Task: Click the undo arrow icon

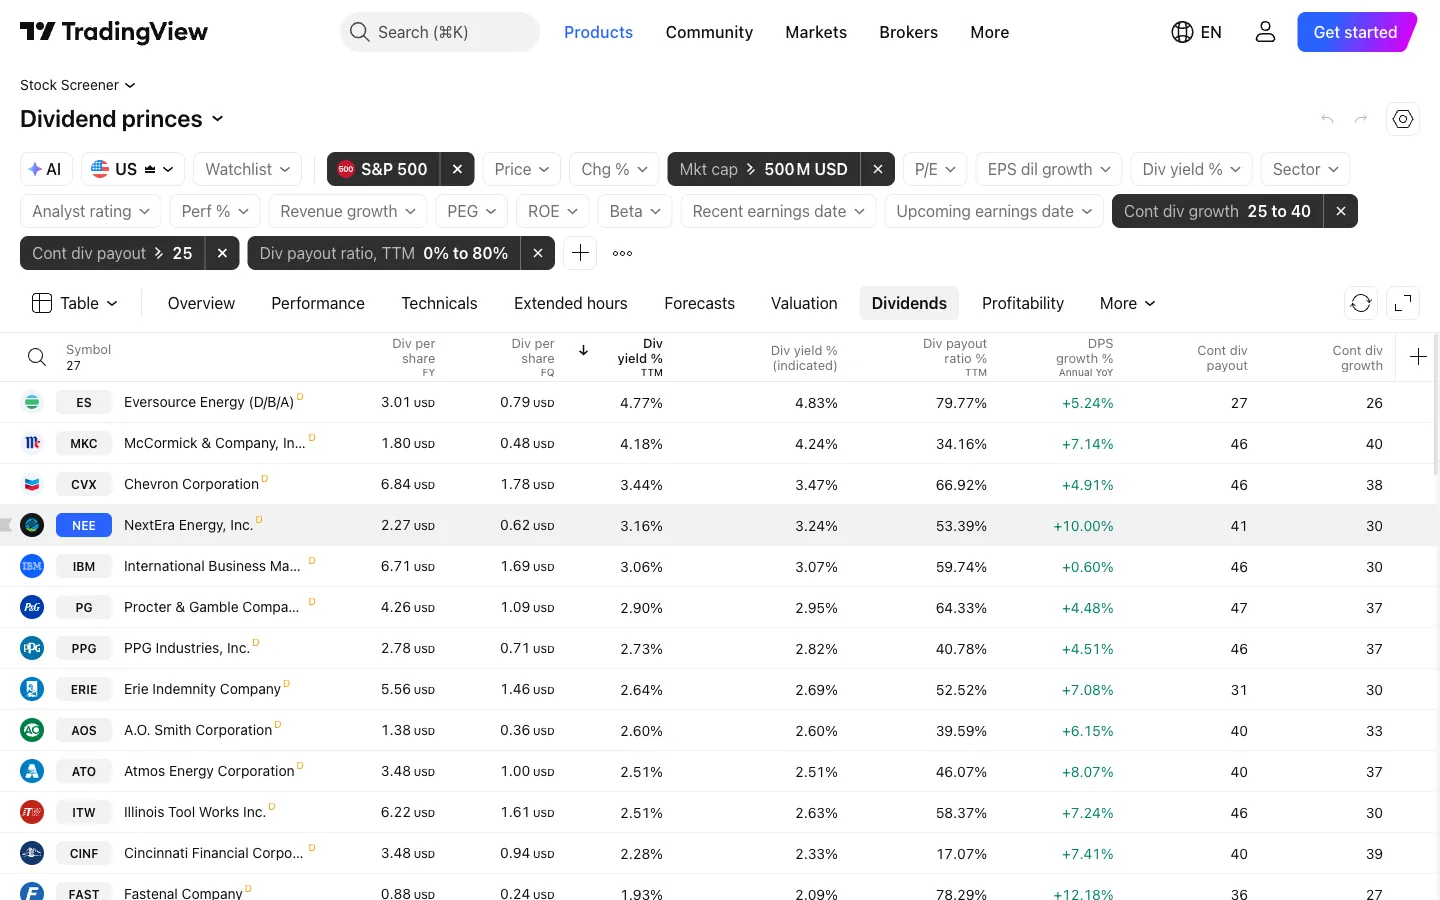Action: (x=1327, y=119)
